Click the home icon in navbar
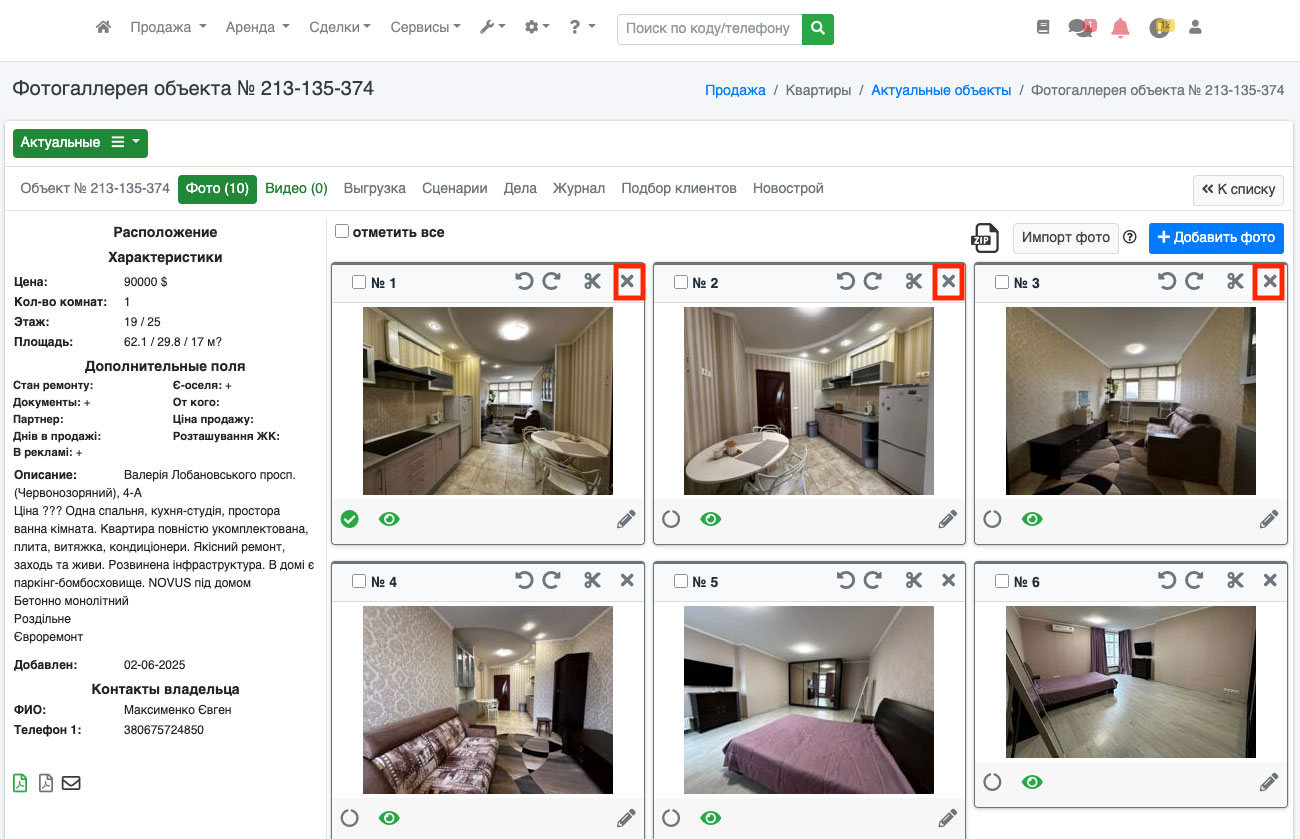This screenshot has height=839, width=1300. (103, 28)
